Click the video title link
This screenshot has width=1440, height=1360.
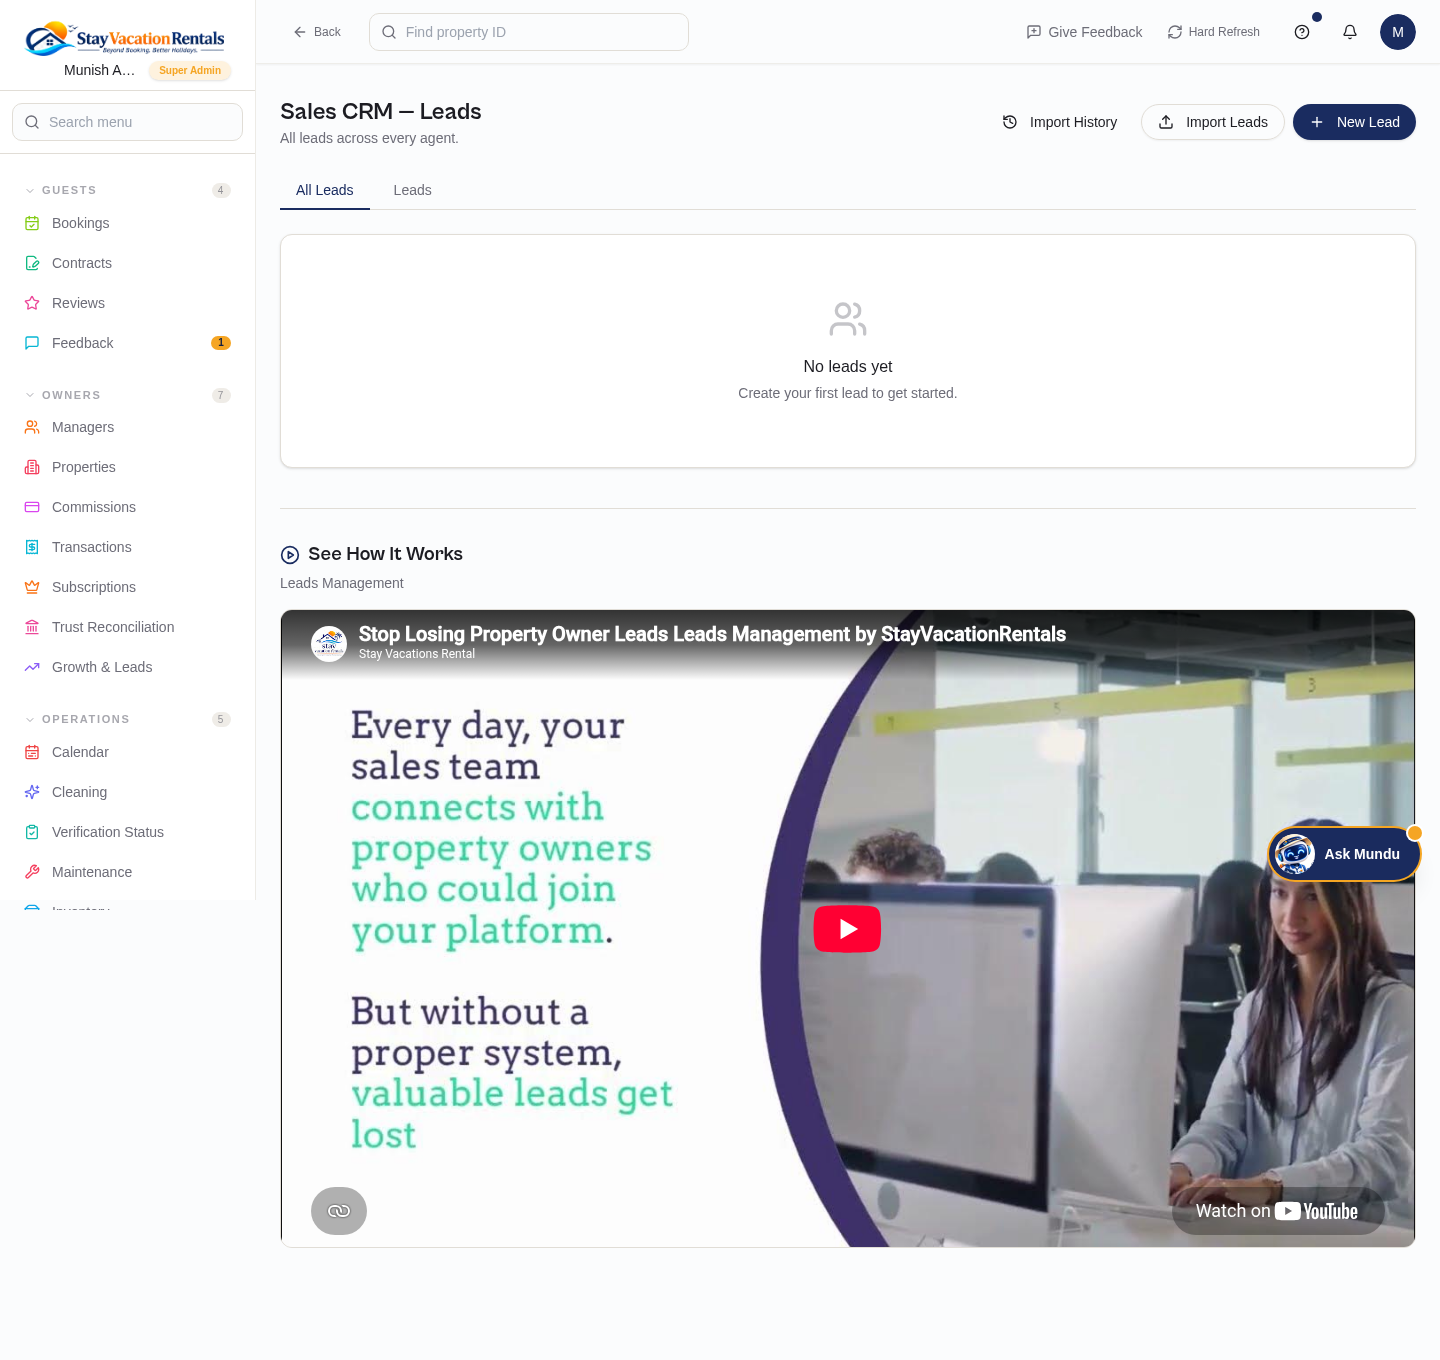pos(712,634)
